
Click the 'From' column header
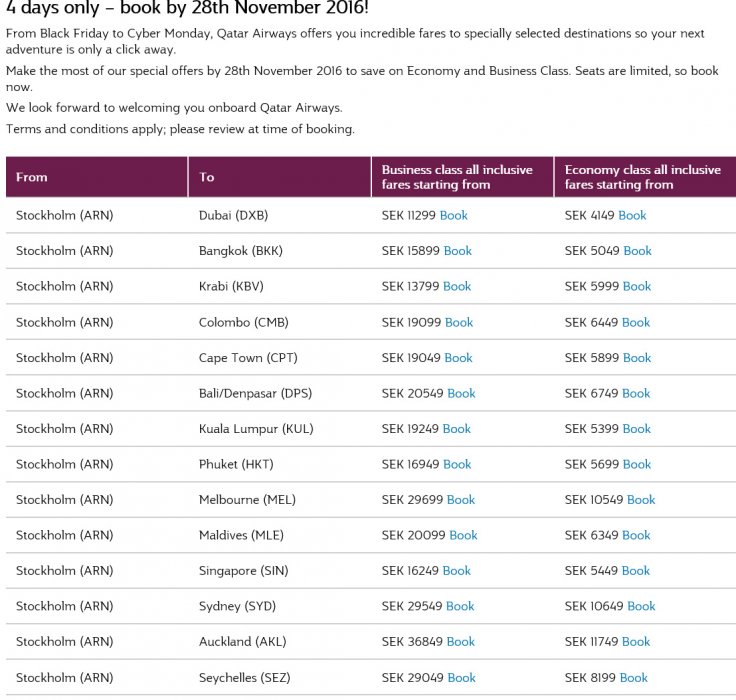(x=32, y=177)
